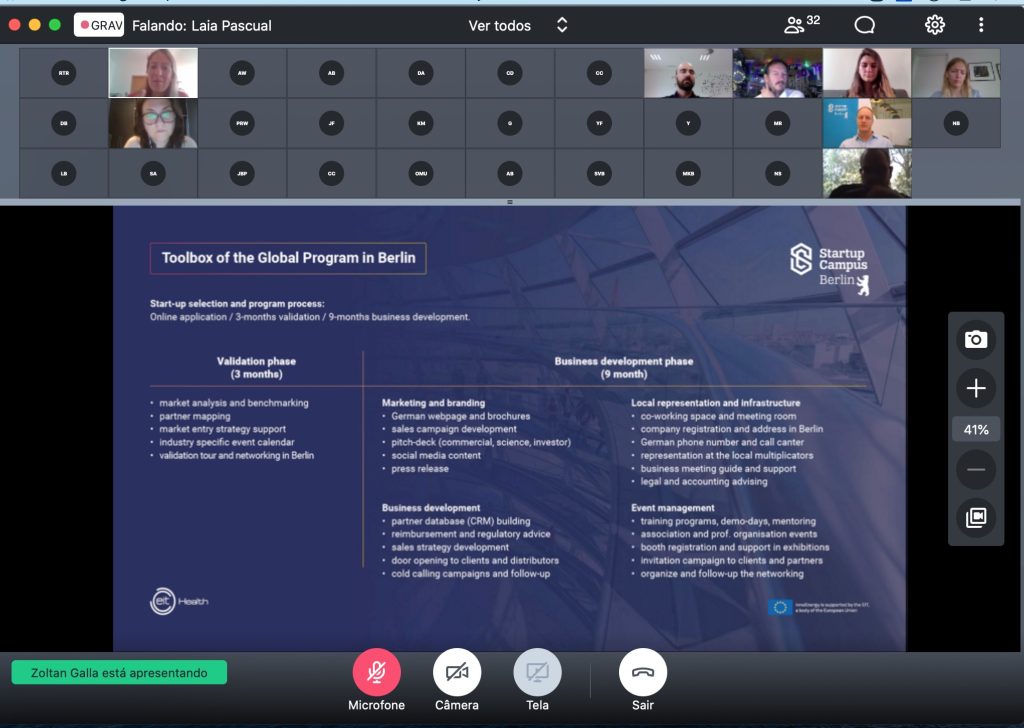Expand the 'Ver todos' view selector

click(500, 25)
